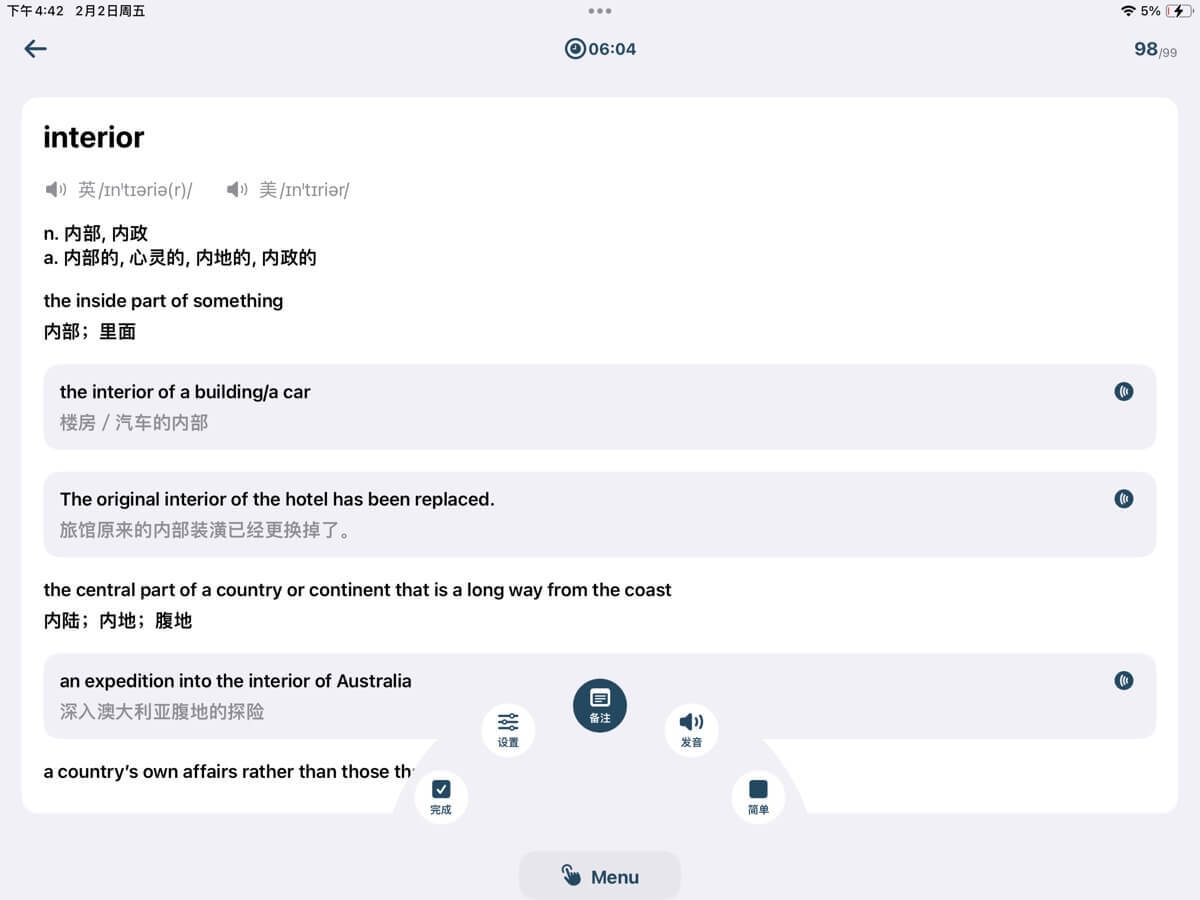Open the 设置 settings option
The image size is (1200, 900).
point(508,730)
